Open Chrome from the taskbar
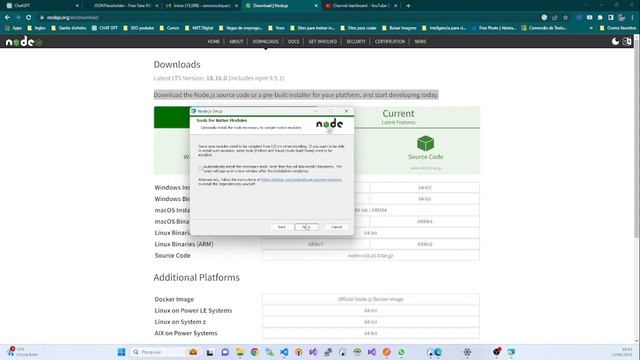Viewport: 640px width, 360px height. pyautogui.click(x=255, y=352)
